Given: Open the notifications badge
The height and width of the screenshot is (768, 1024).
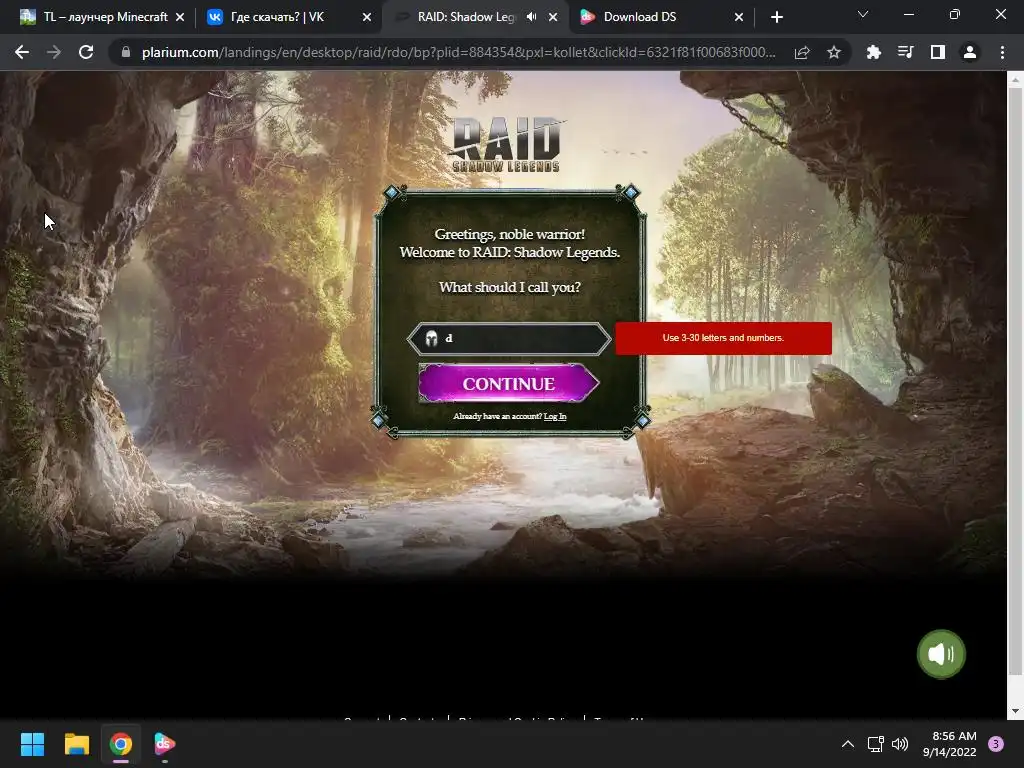Looking at the screenshot, I should pos(996,744).
